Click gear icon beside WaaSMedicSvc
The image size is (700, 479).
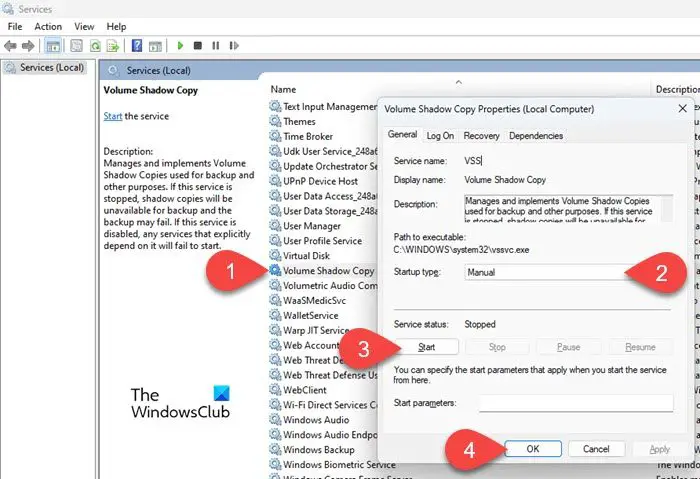pyautogui.click(x=275, y=300)
